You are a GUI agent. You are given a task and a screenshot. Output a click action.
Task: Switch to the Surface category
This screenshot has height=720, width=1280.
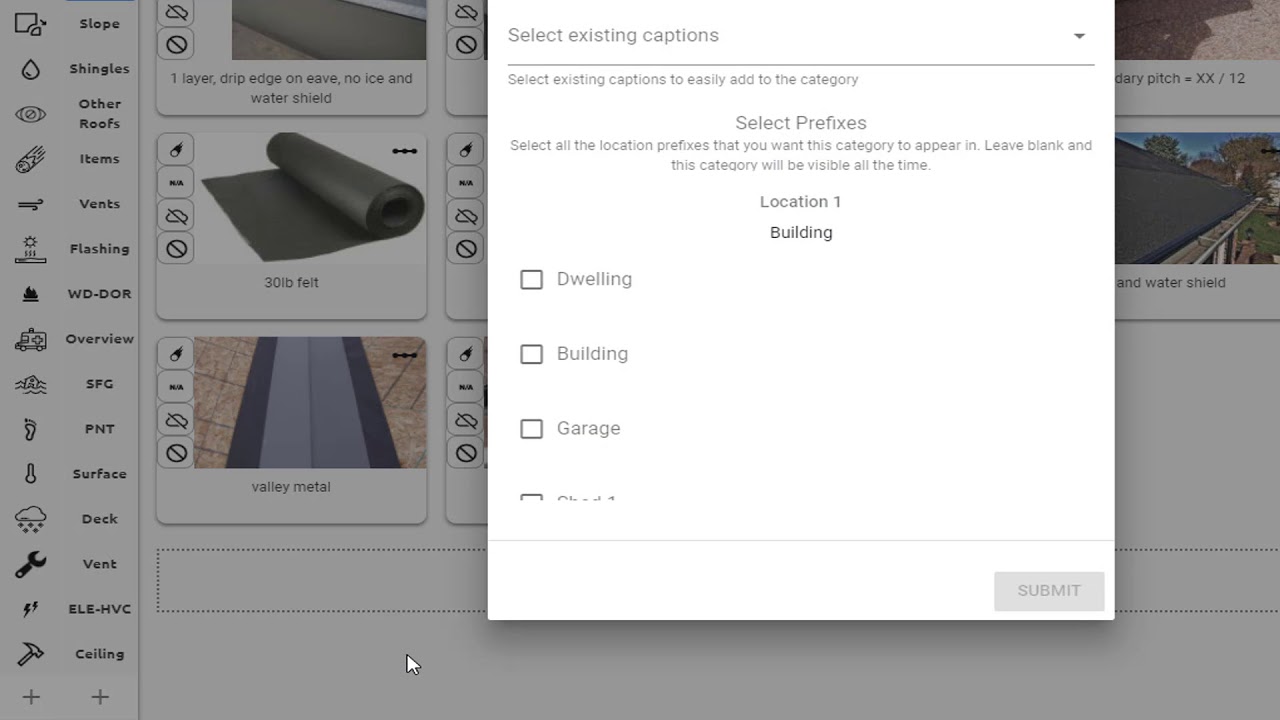pyautogui.click(x=99, y=474)
